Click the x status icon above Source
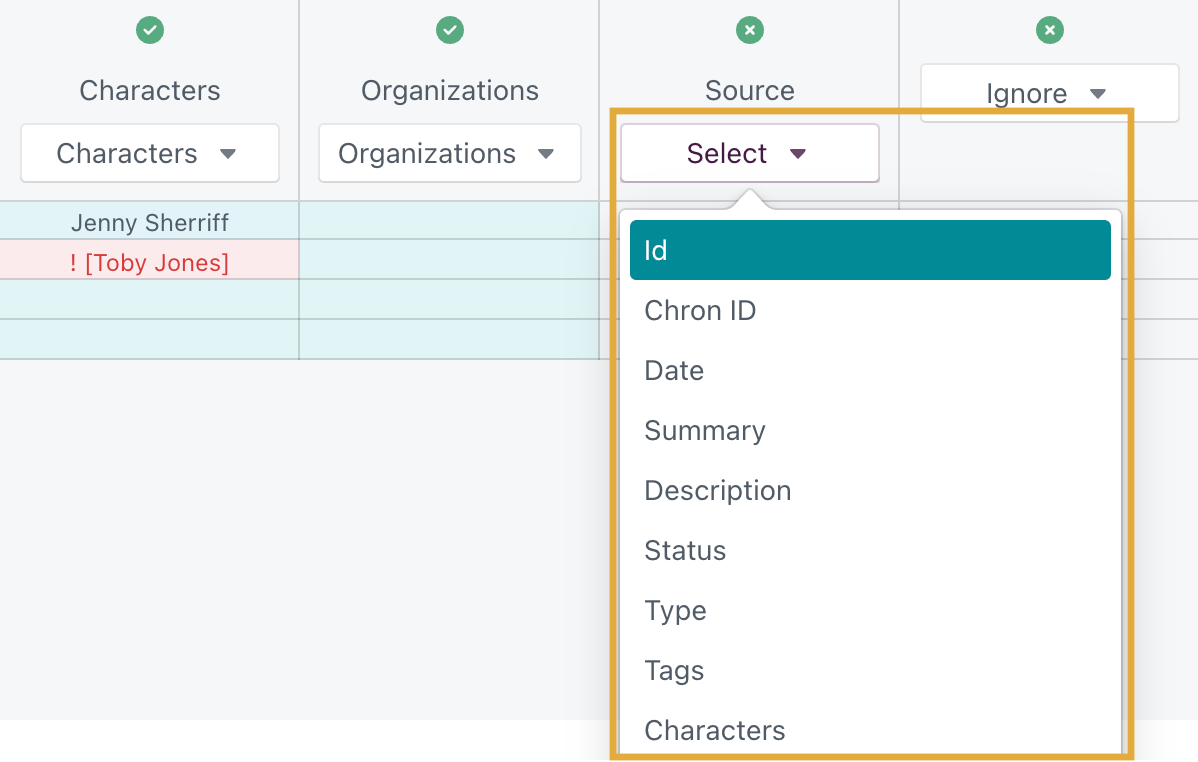This screenshot has height=762, width=1198. point(750,31)
